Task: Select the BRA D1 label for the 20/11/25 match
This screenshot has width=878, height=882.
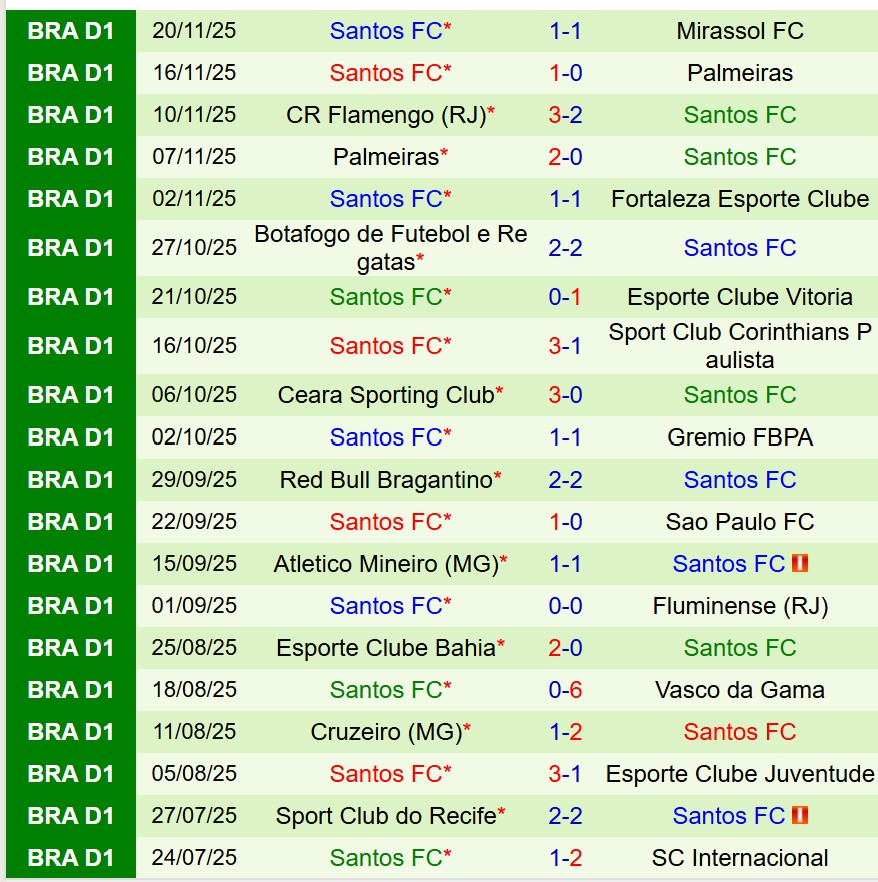Action: (71, 31)
